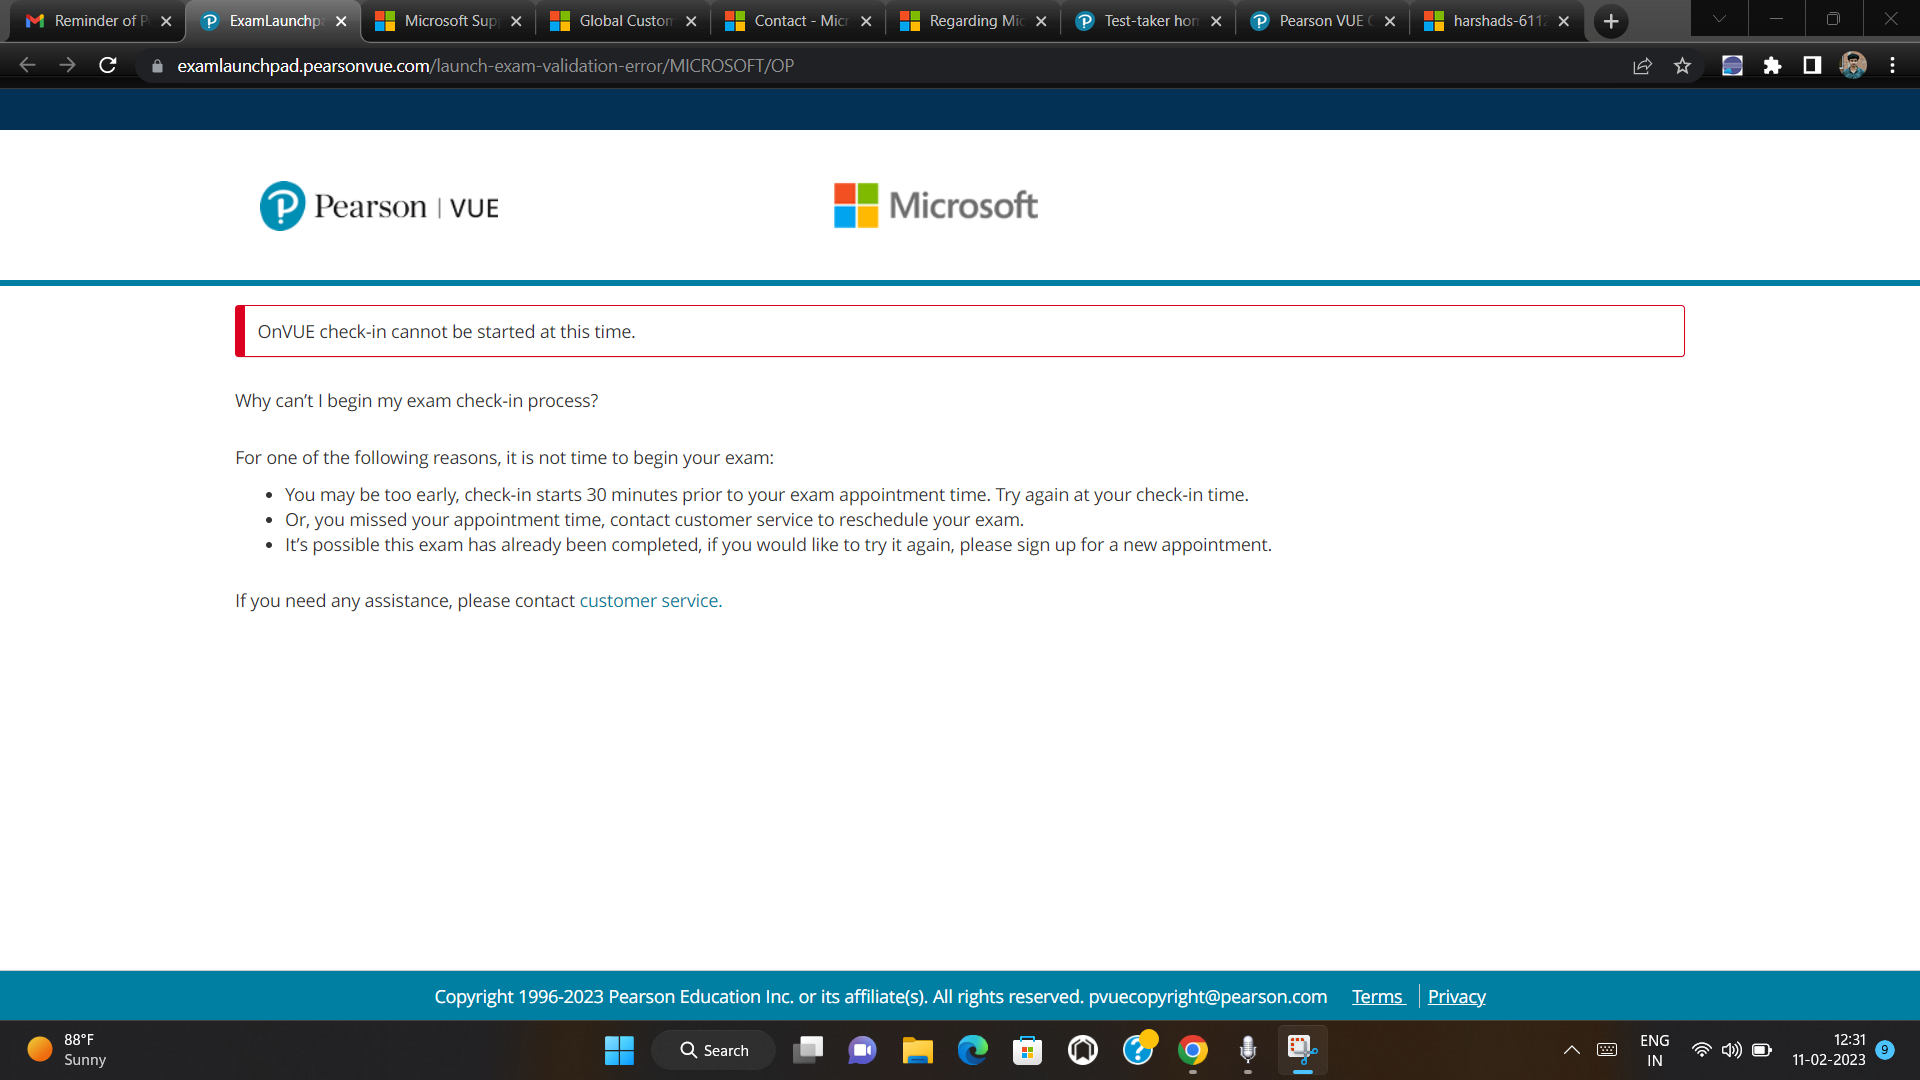Image resolution: width=1920 pixels, height=1080 pixels.
Task: Click 'Why can't I begin' heading text
Action: (x=416, y=400)
